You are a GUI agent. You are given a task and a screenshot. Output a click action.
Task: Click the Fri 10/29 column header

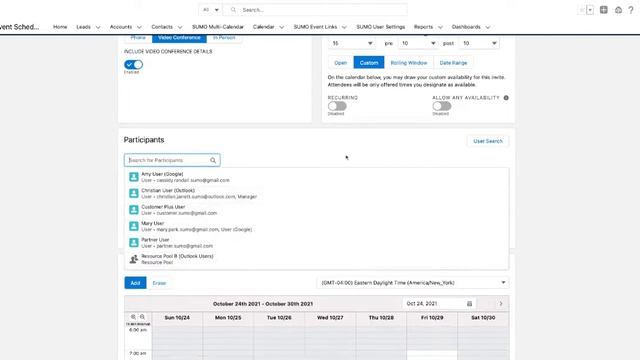click(x=432, y=318)
